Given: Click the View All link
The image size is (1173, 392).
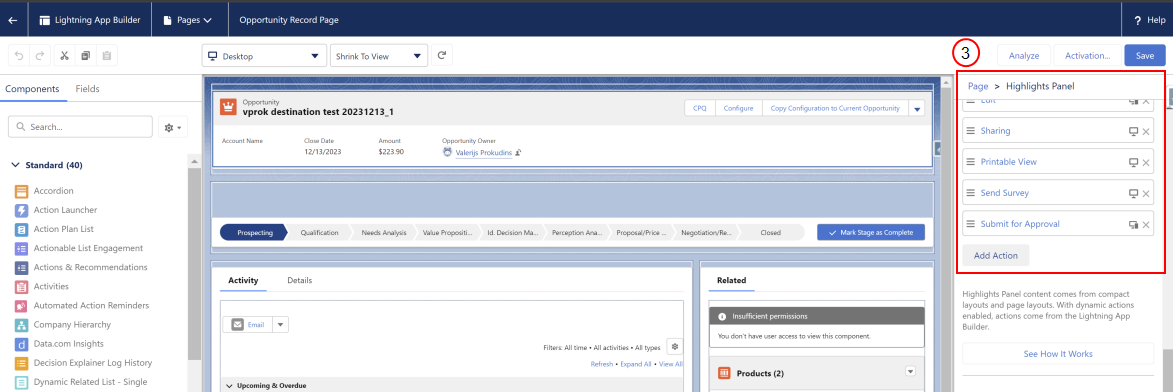Looking at the screenshot, I should point(670,364).
